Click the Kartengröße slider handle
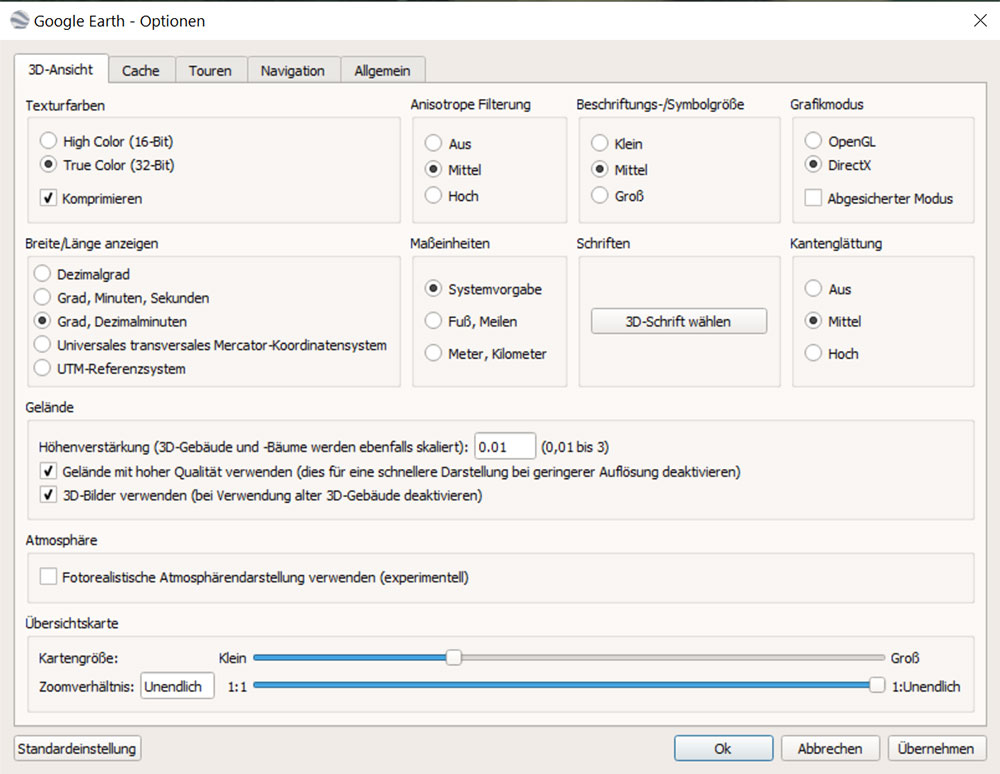The height and width of the screenshot is (774, 1000). coord(453,657)
